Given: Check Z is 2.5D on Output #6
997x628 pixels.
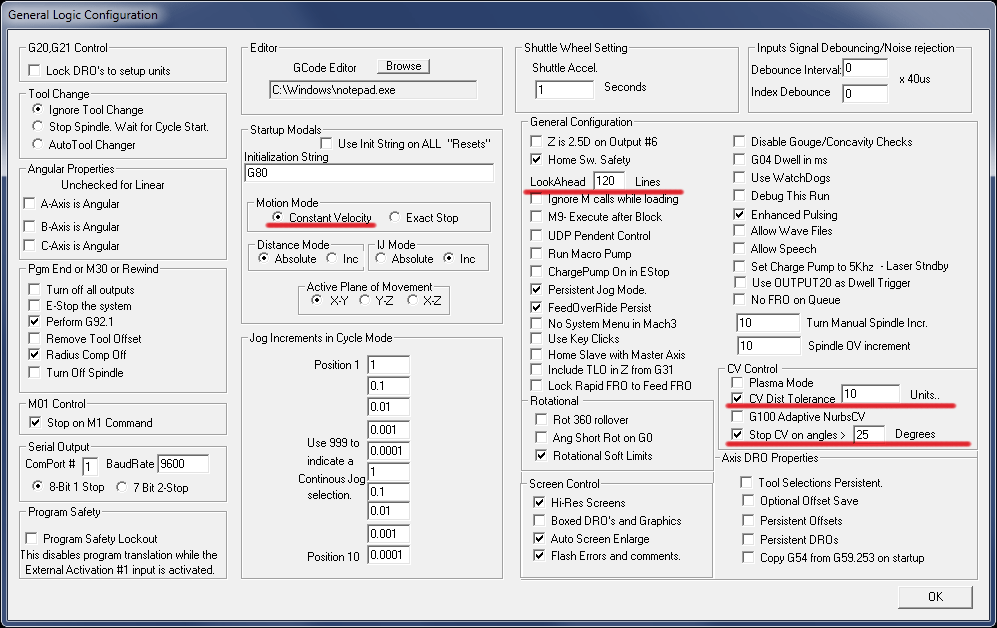Looking at the screenshot, I should click(536, 141).
